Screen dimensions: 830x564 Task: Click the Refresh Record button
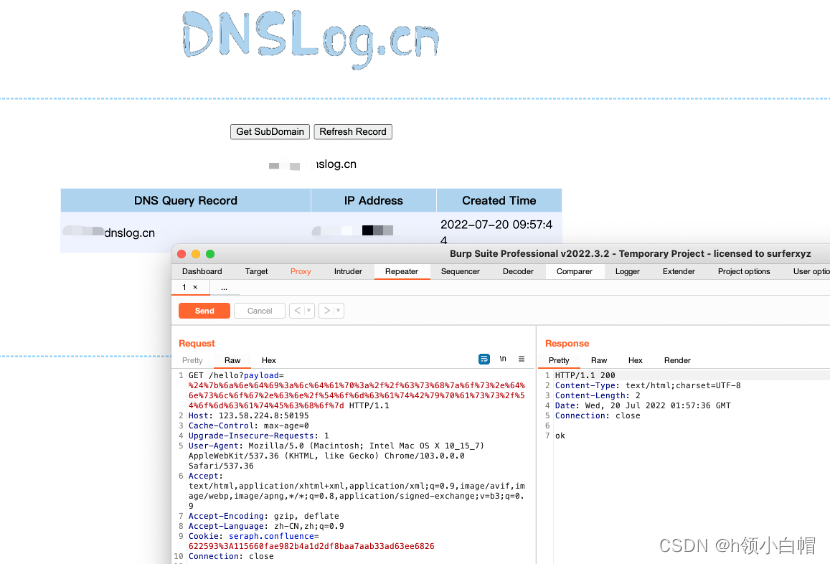point(353,132)
